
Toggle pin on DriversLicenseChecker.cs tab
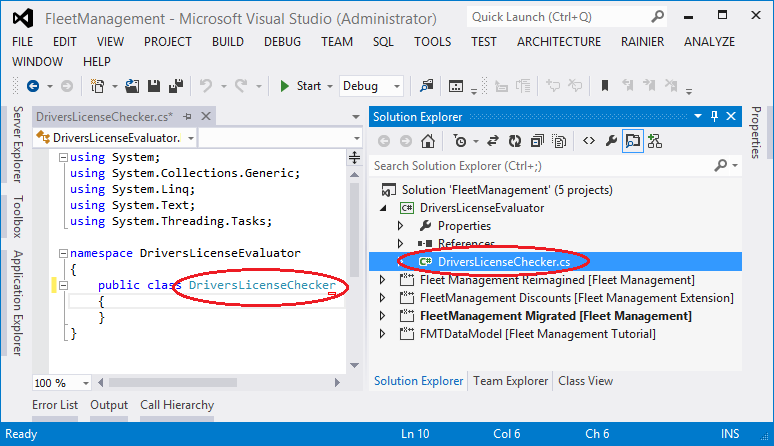186,117
